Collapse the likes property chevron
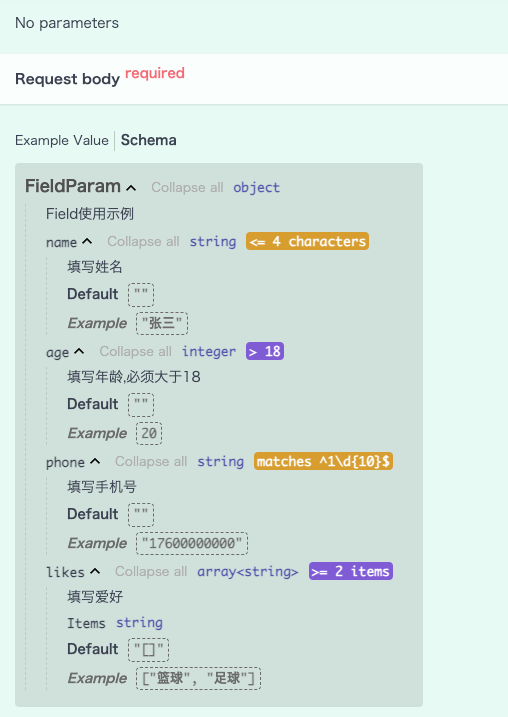Screen dimensions: 508x717 (95, 571)
